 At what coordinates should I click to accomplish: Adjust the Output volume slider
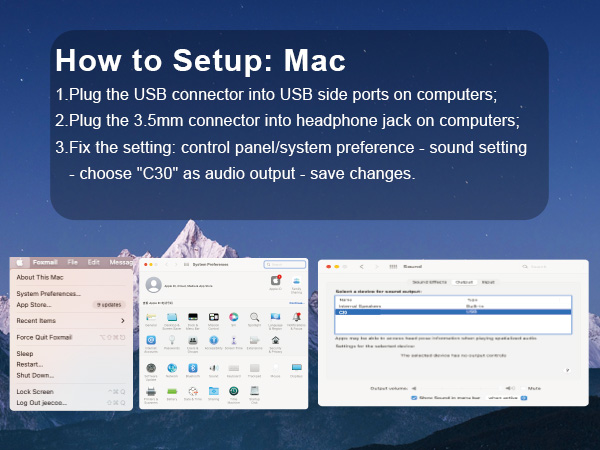(463, 388)
